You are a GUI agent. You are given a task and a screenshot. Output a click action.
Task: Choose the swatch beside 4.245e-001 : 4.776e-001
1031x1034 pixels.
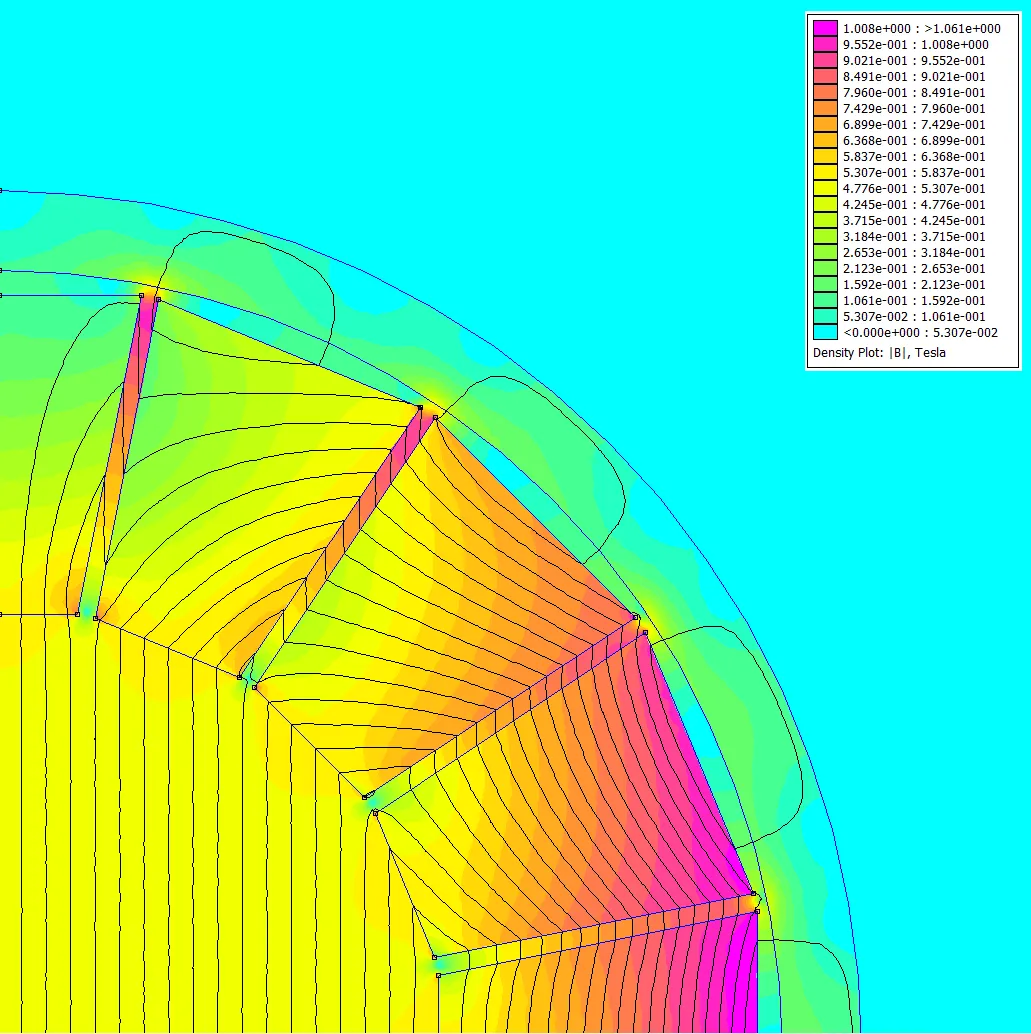click(825, 204)
